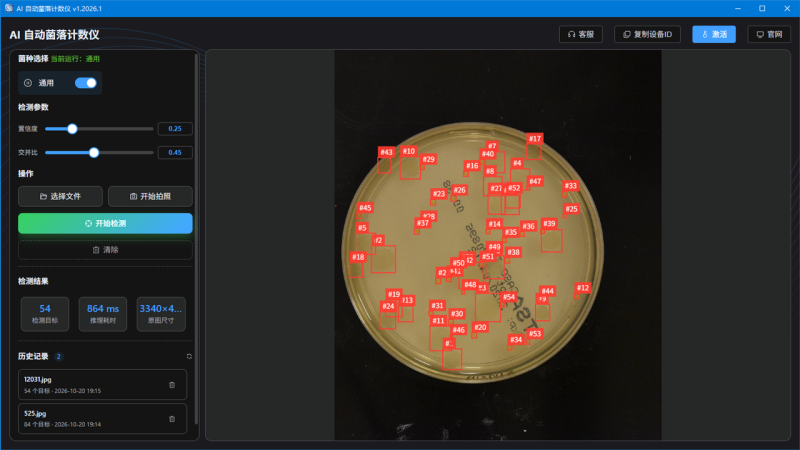The image size is (800, 450).
Task: Refresh the 历史记录 list icon
Action: tap(189, 356)
